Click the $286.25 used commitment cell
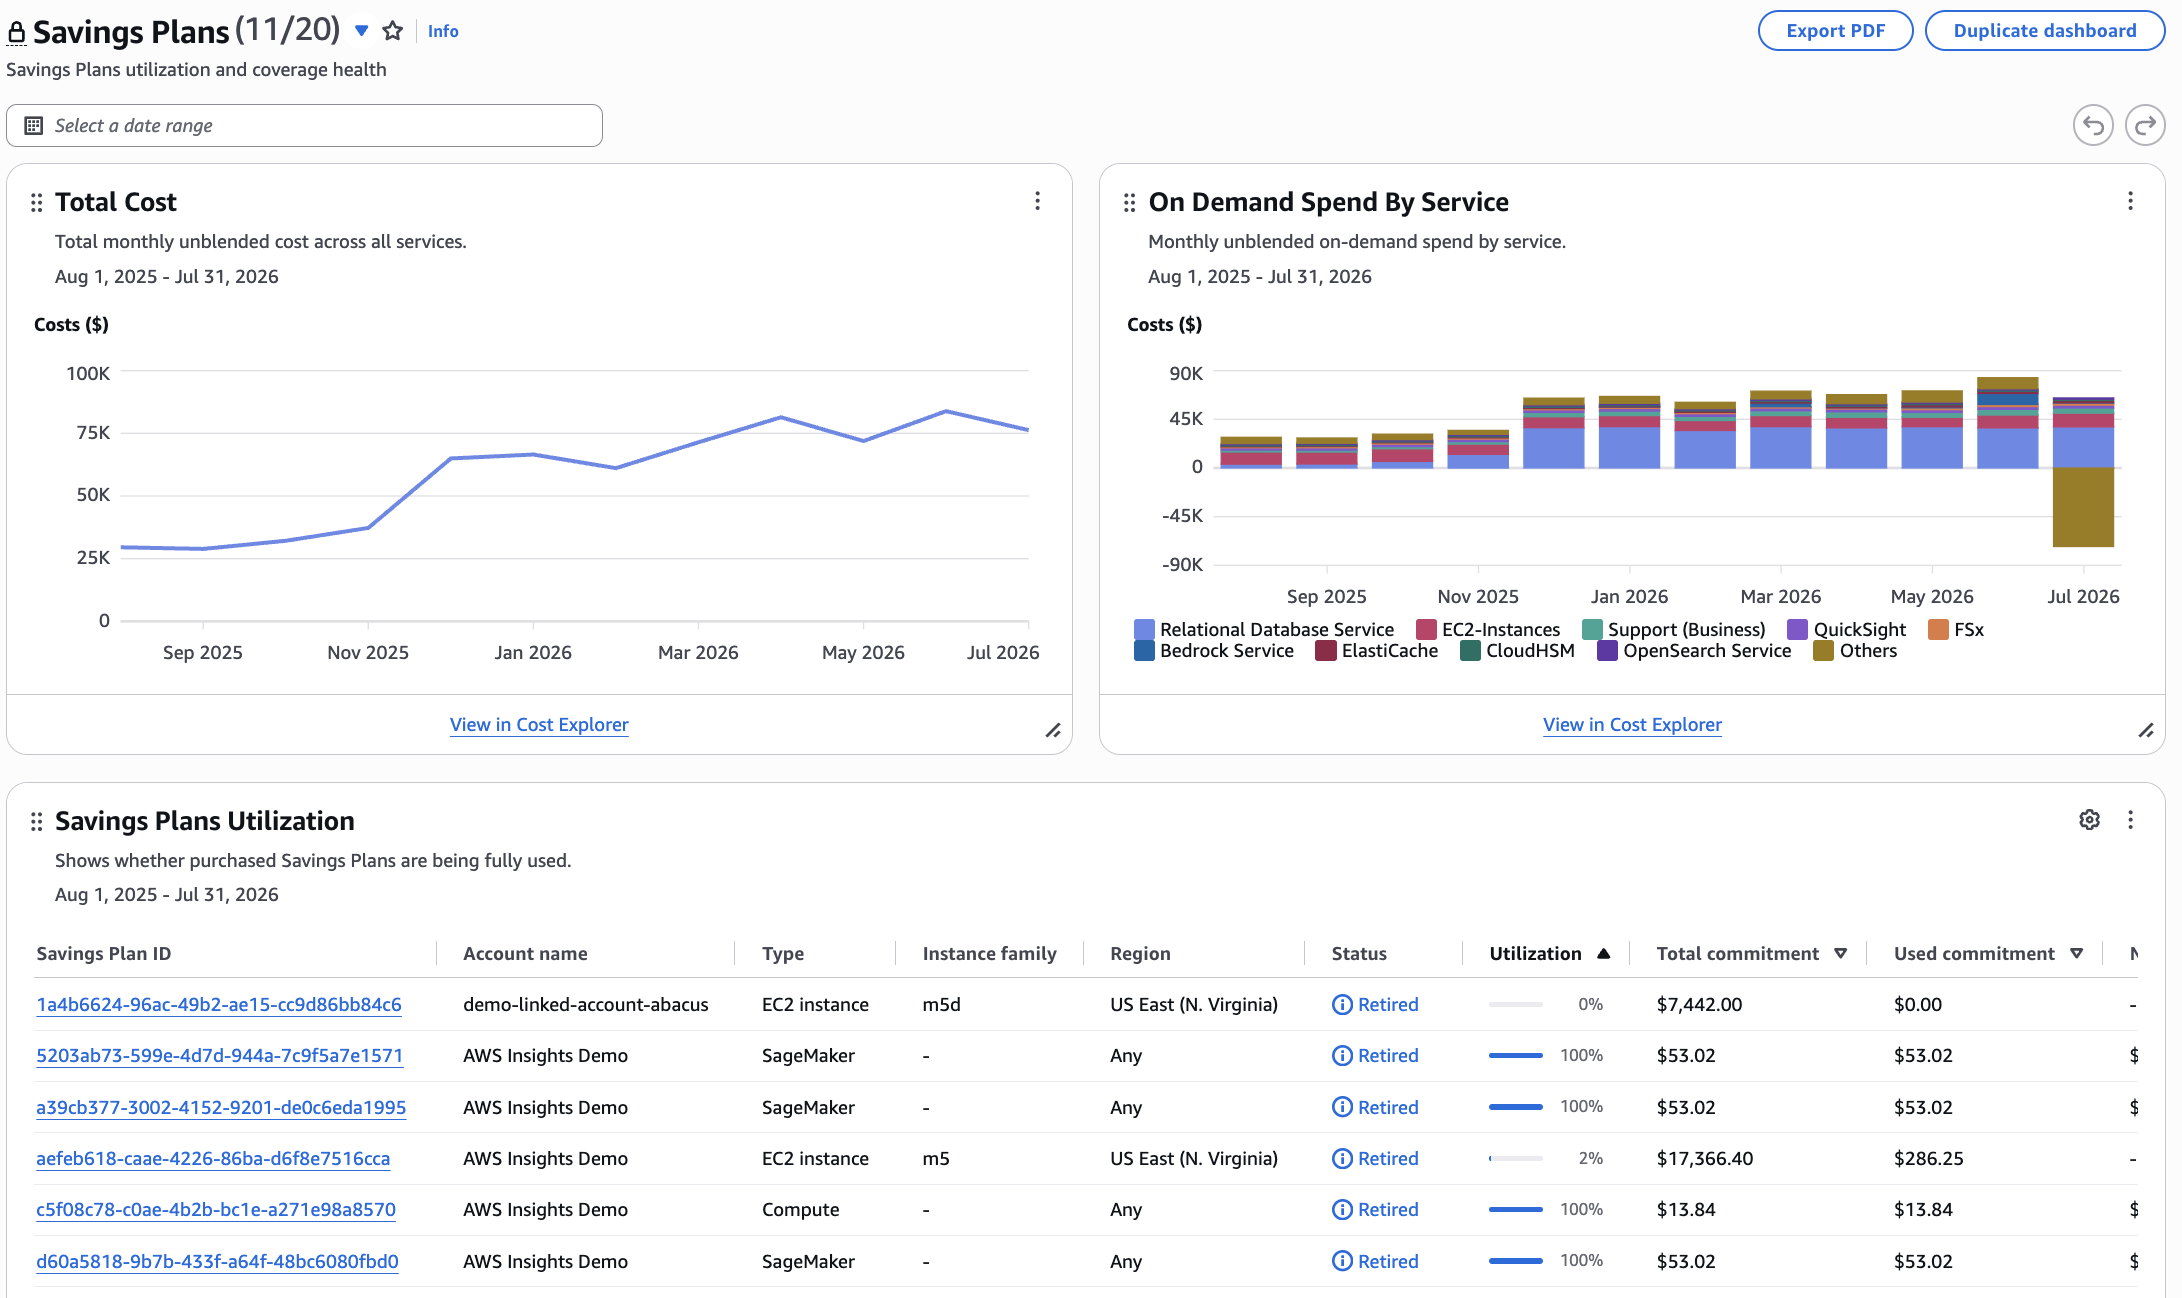 click(1928, 1158)
